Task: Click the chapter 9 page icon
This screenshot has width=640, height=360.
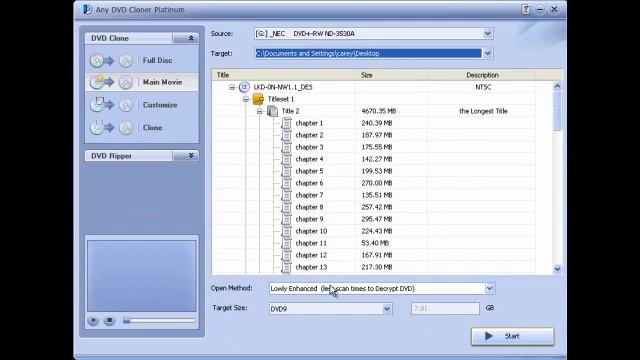Action: (x=287, y=219)
